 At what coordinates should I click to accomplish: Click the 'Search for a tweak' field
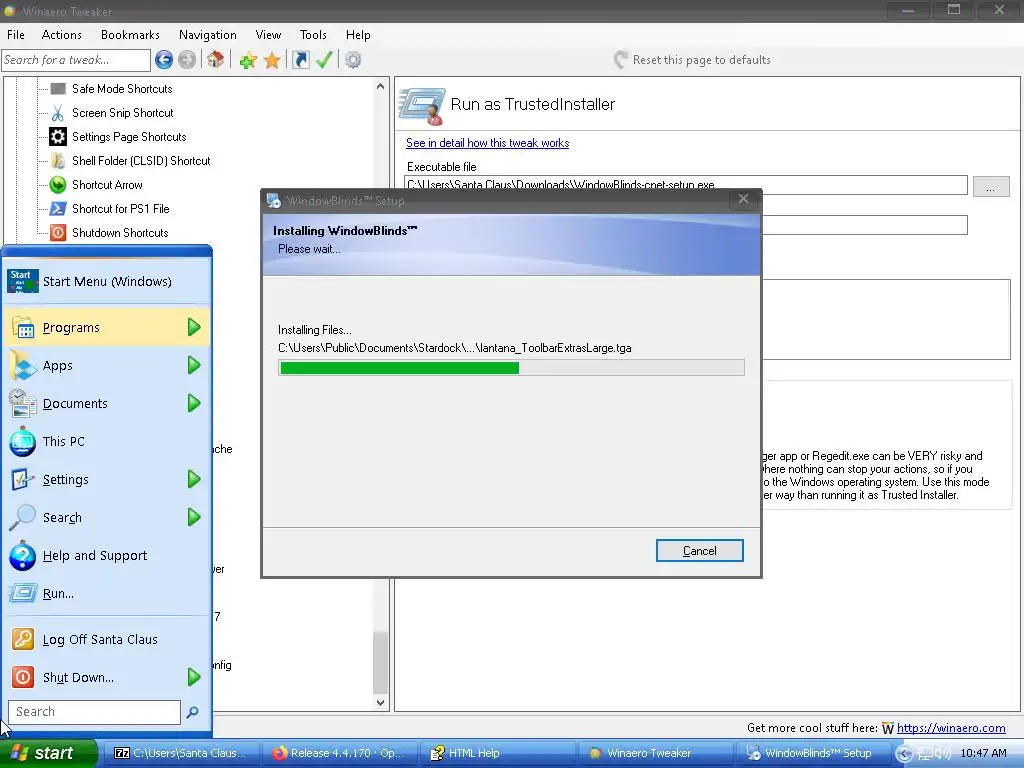(76, 60)
